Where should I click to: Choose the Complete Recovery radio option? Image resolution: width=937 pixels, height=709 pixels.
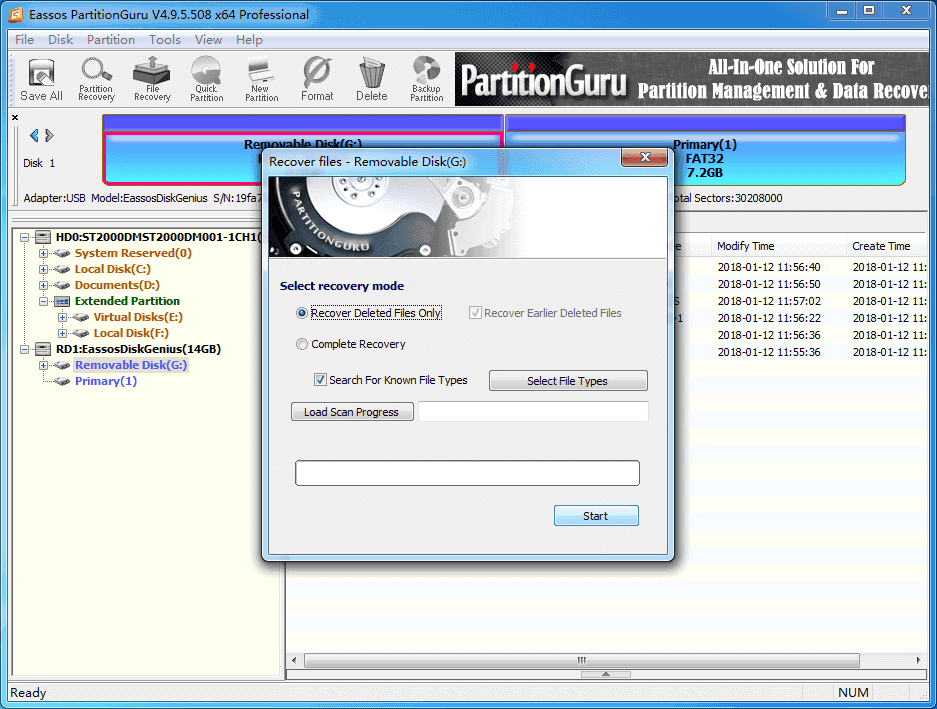[302, 344]
